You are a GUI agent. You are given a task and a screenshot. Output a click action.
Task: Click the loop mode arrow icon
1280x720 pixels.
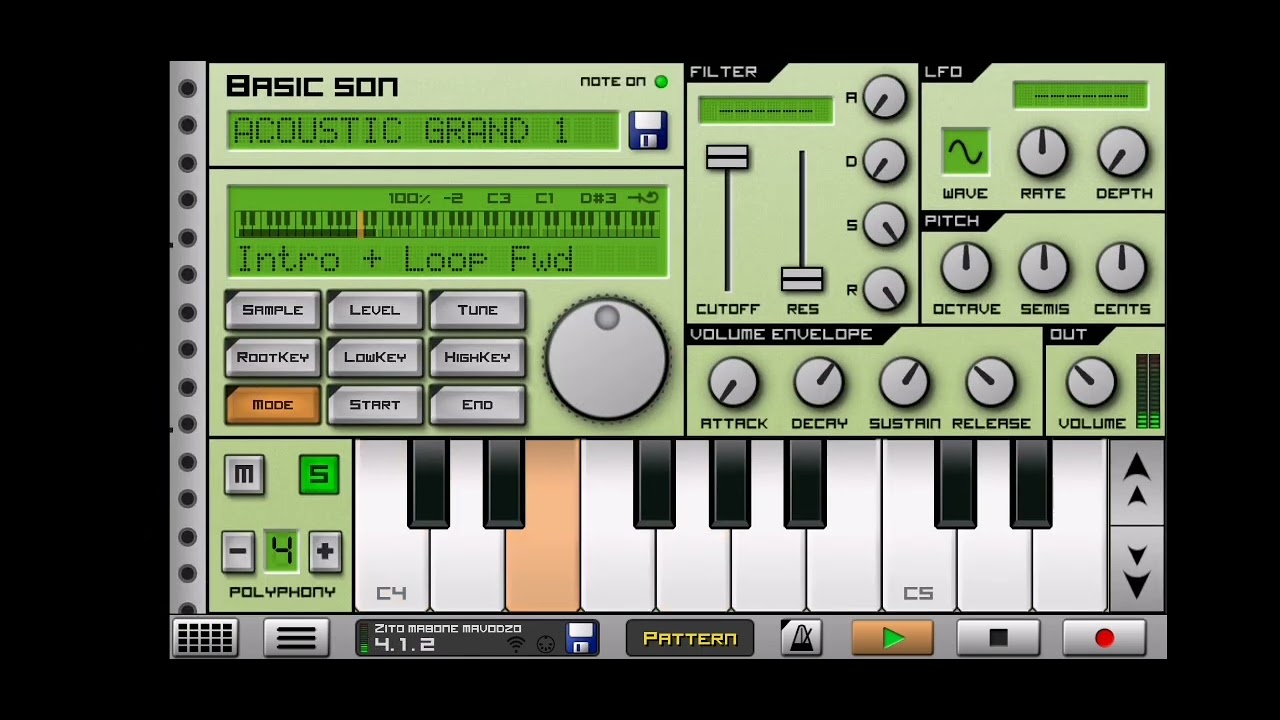pos(643,198)
